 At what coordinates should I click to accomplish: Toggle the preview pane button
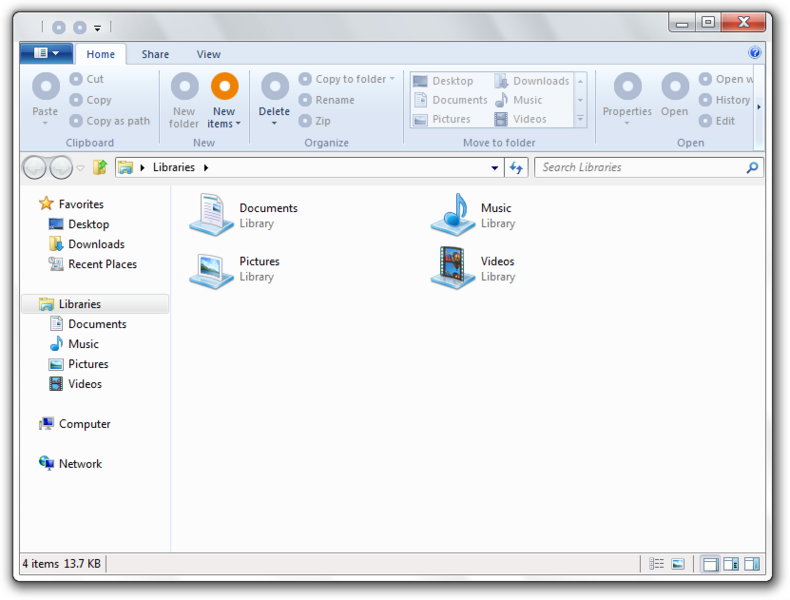(x=752, y=564)
